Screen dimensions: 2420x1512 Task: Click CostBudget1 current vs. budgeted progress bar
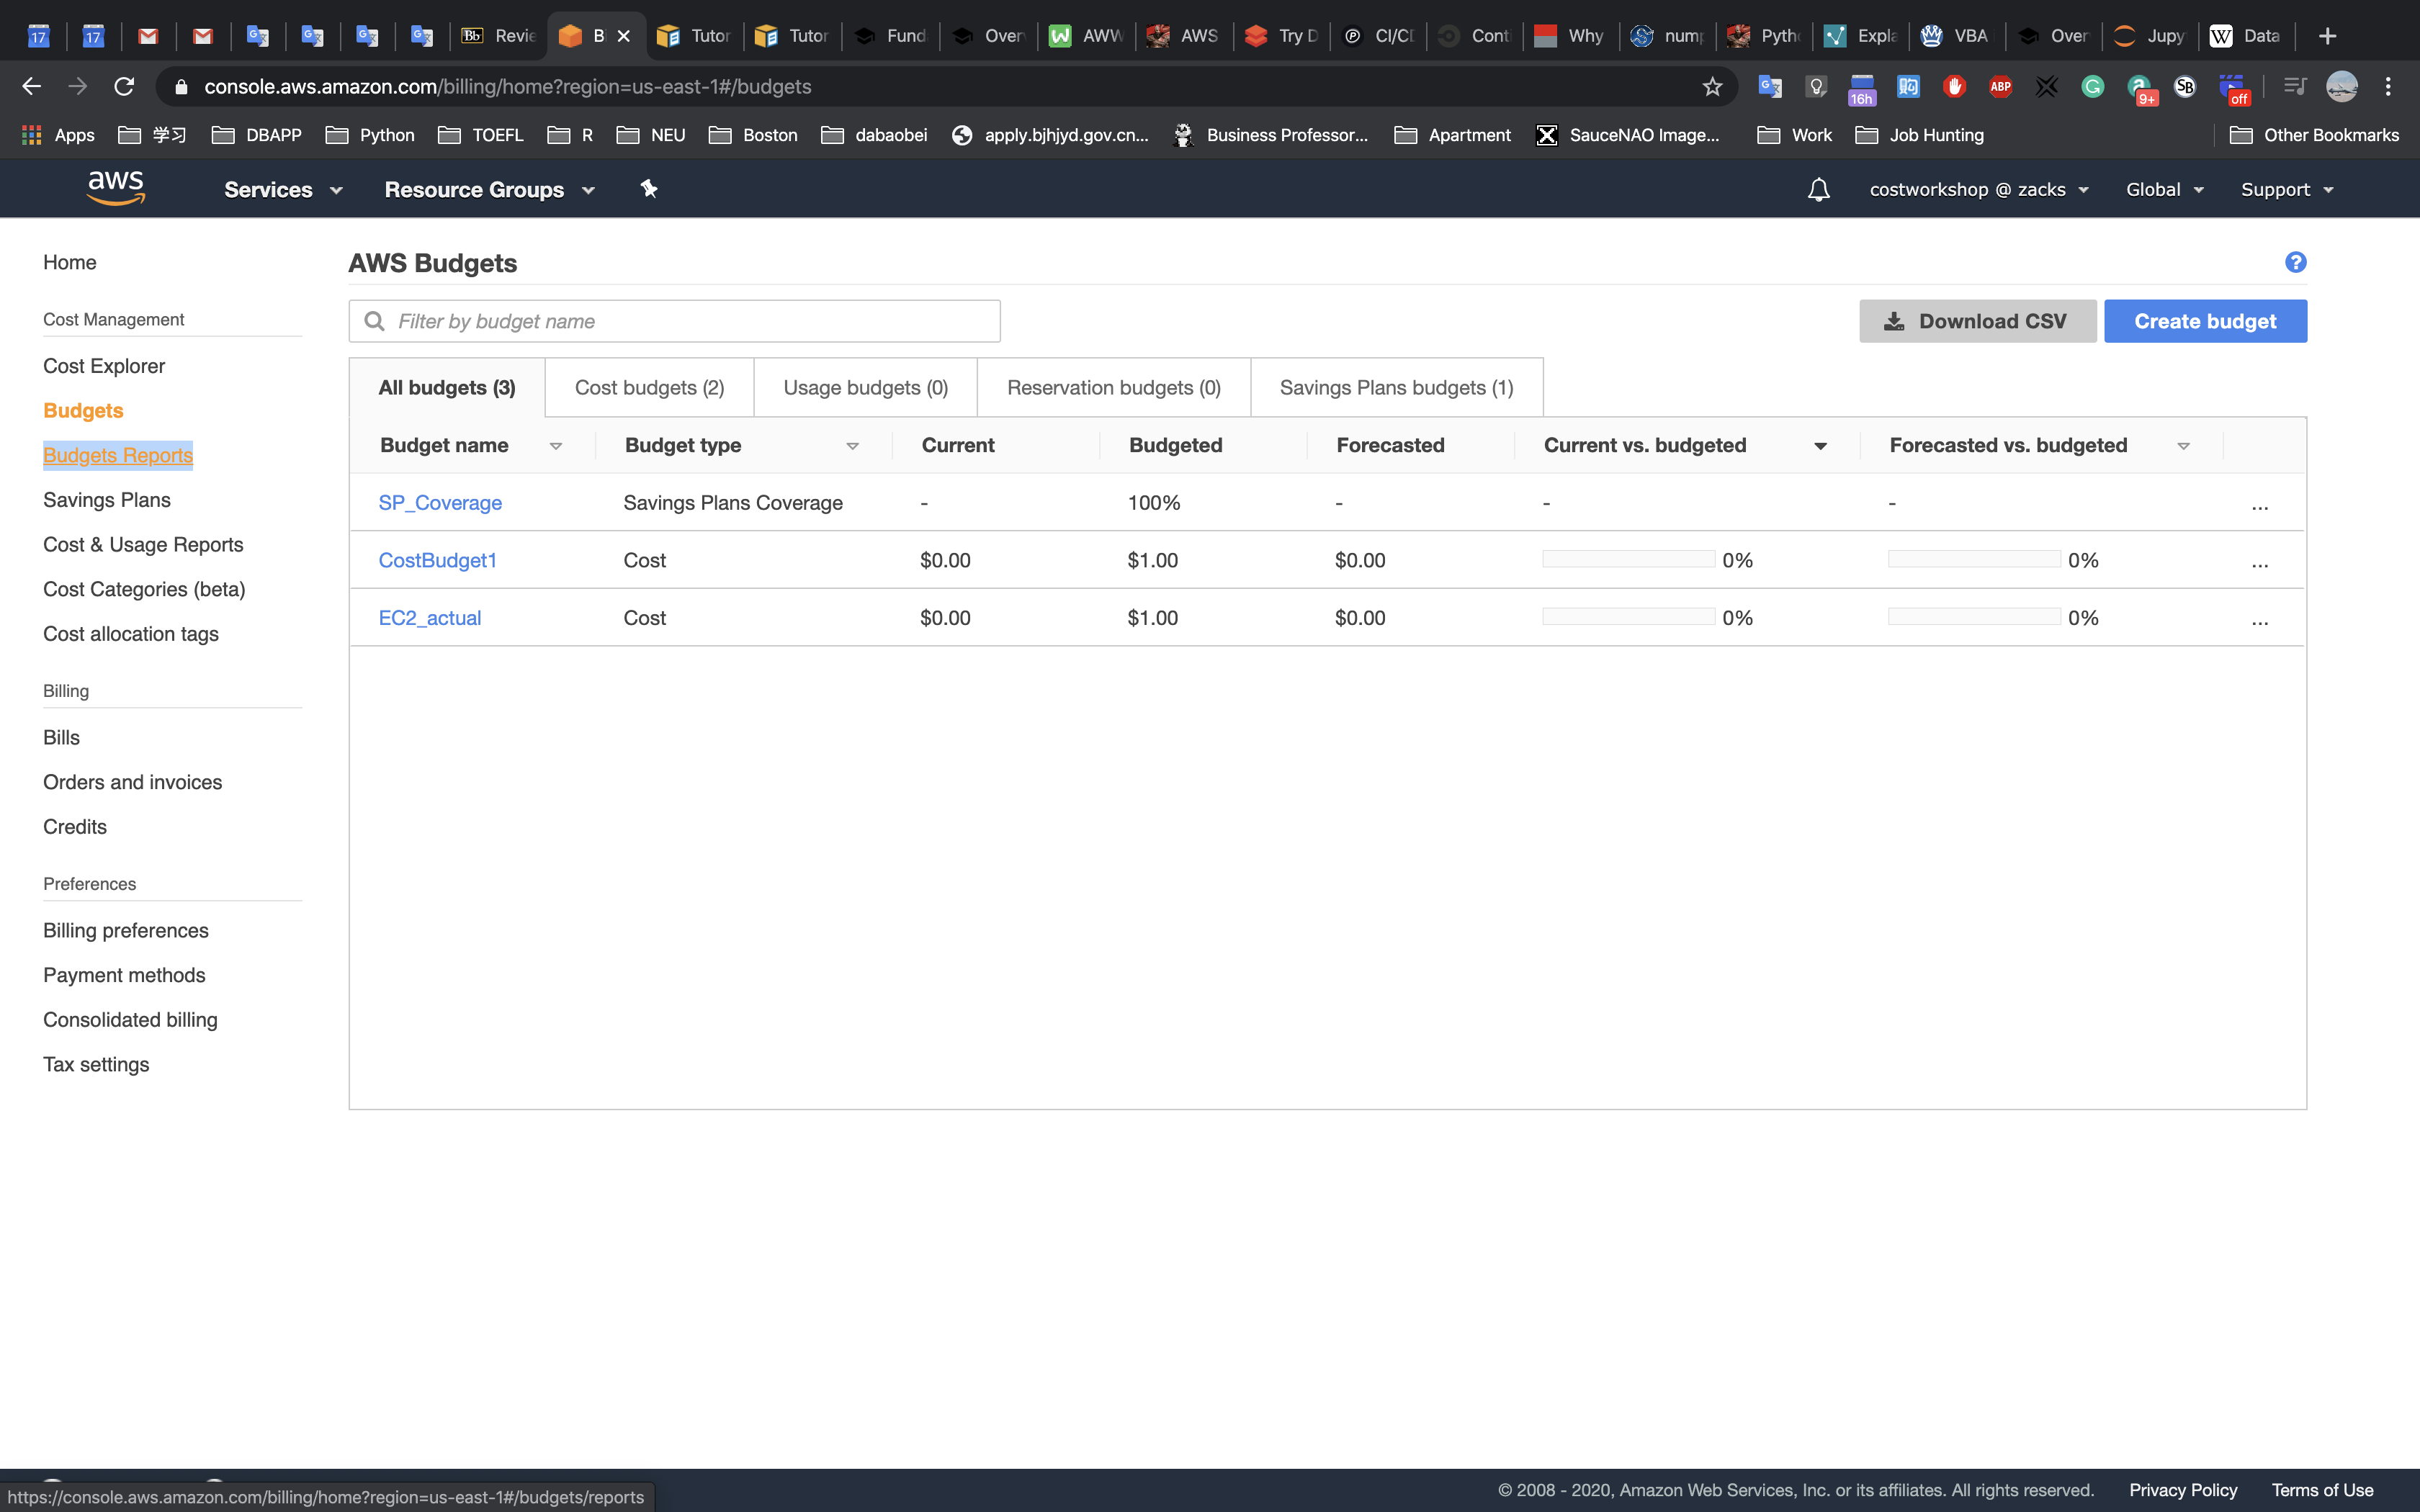pyautogui.click(x=1628, y=560)
